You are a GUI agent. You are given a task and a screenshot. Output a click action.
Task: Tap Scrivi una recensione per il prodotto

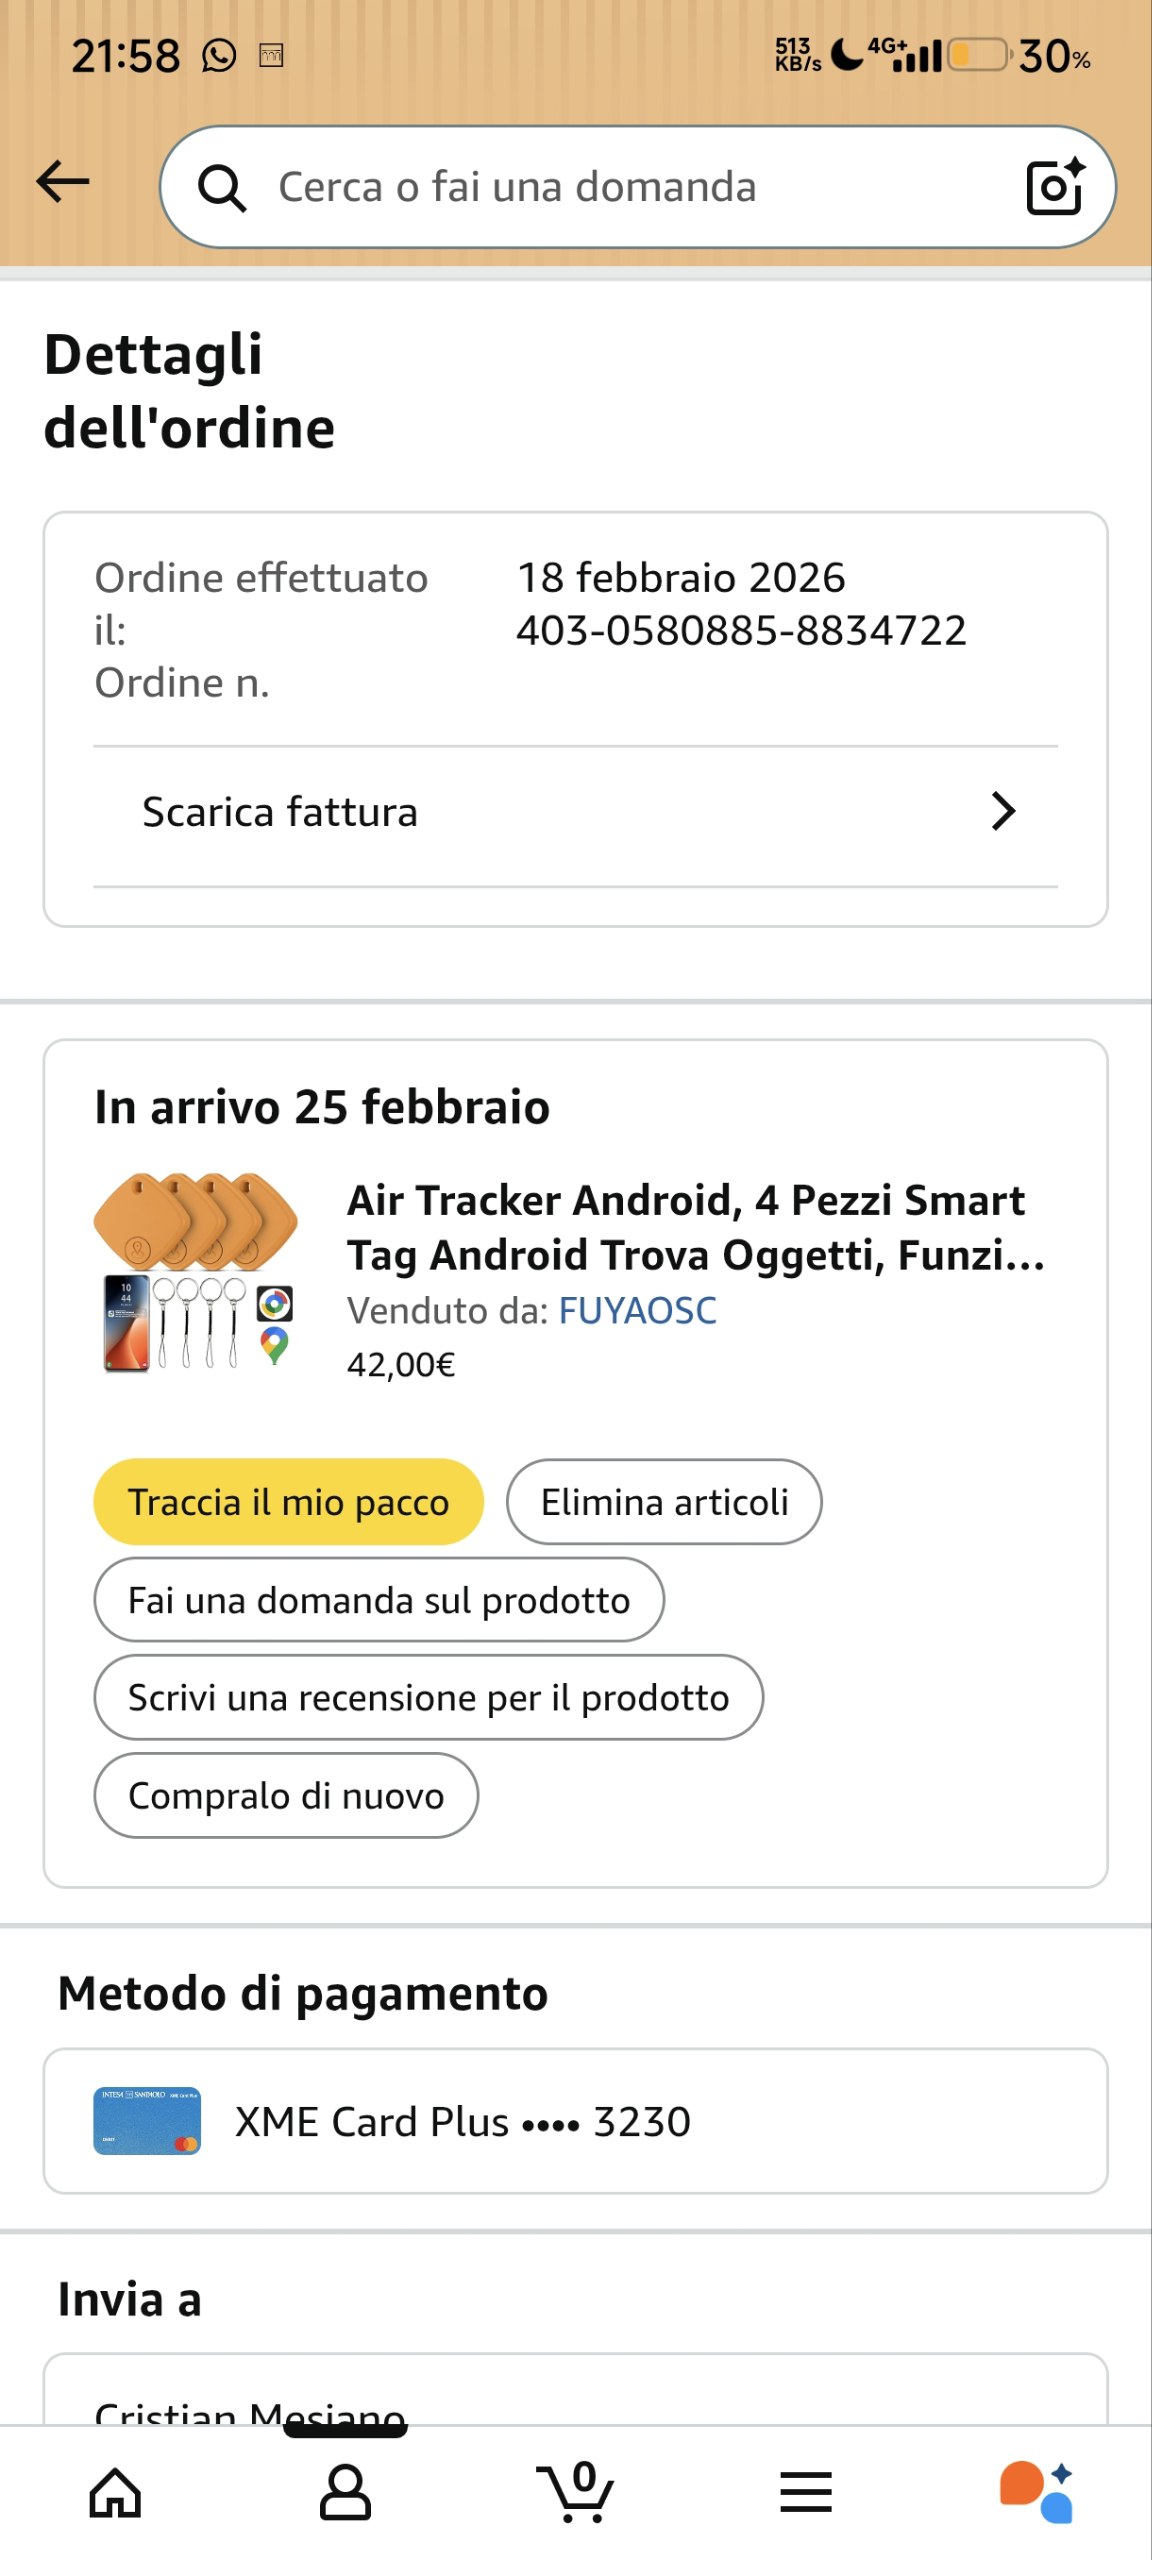coord(428,1698)
